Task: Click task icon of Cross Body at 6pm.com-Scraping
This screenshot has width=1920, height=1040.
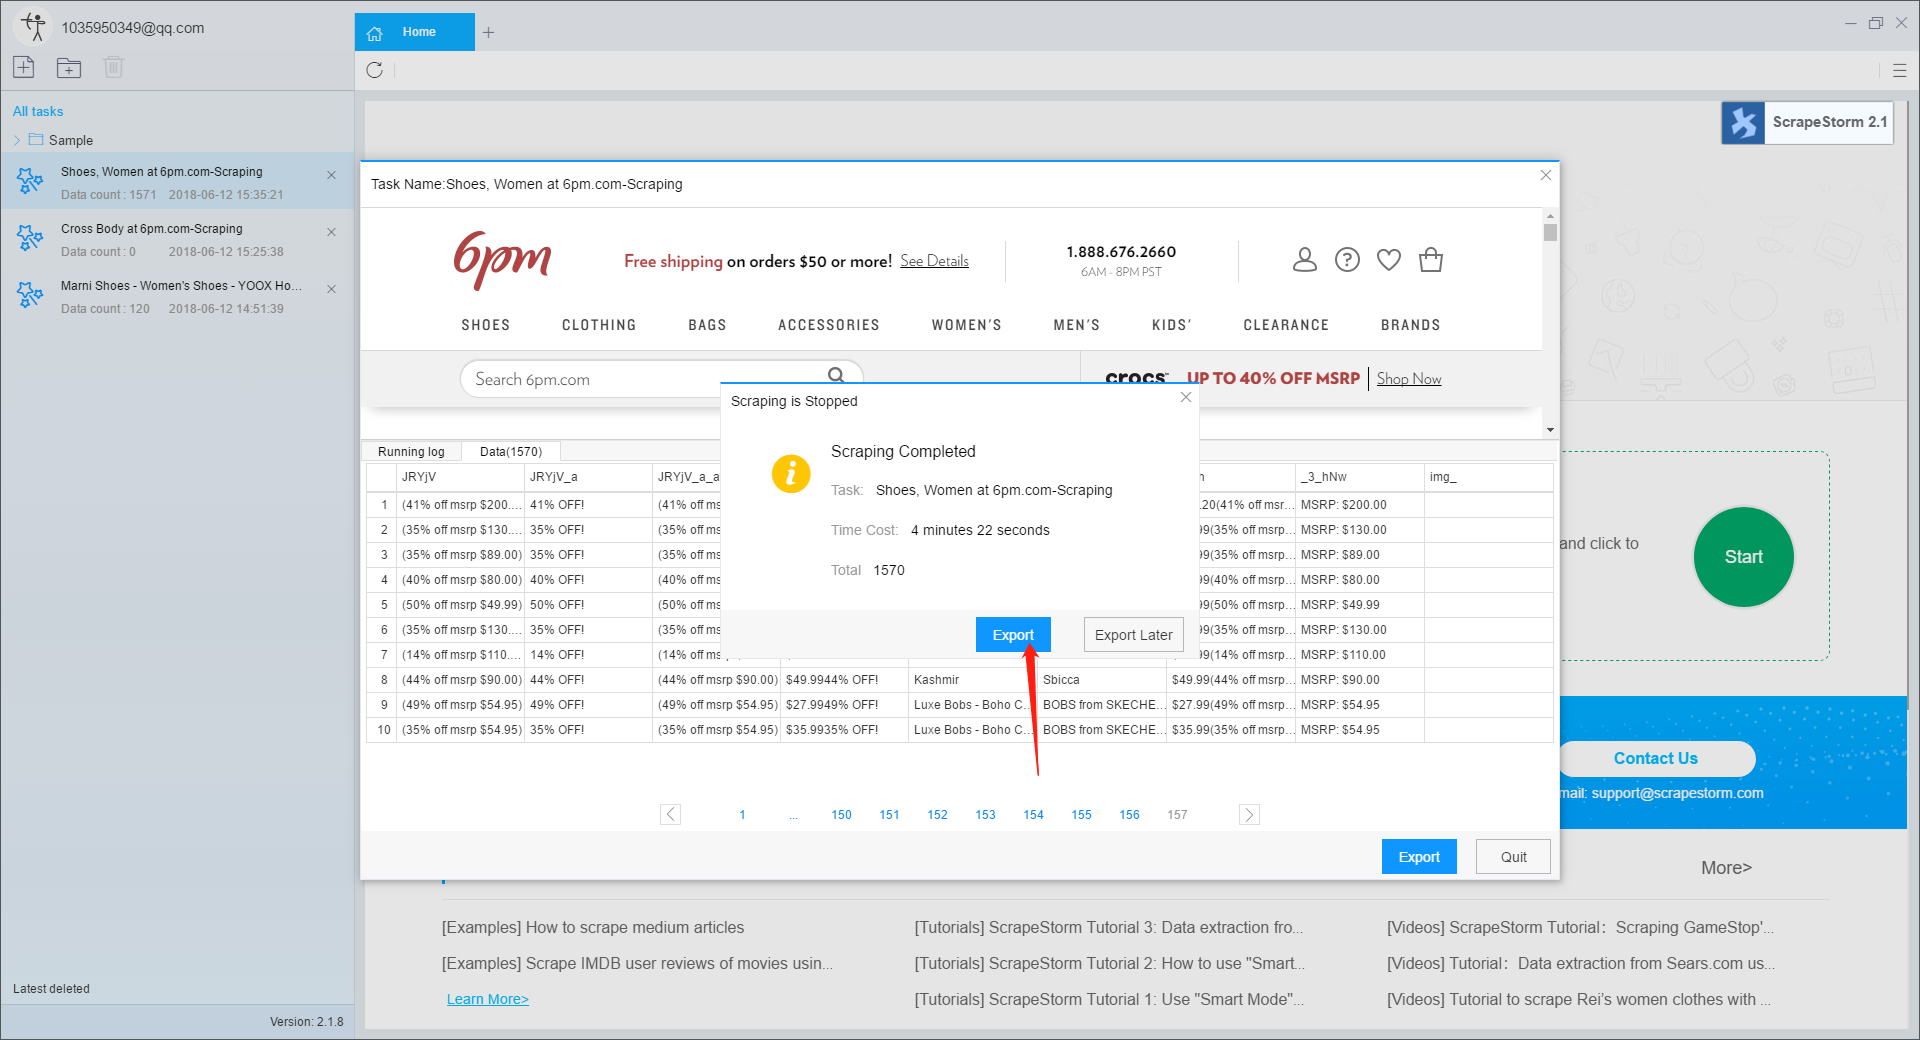Action: click(30, 238)
